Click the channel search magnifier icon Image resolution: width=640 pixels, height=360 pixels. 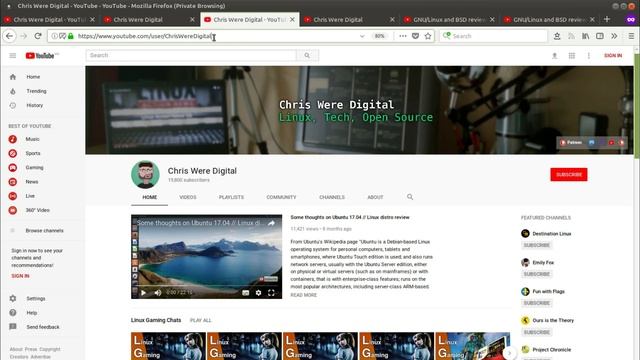click(410, 197)
